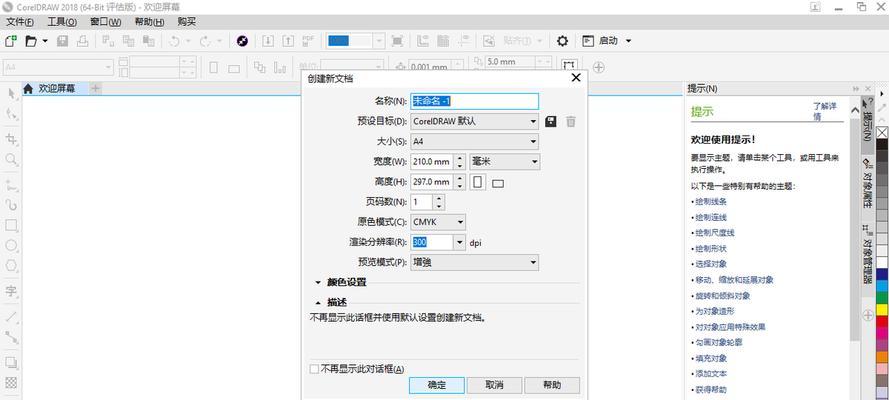This screenshot has width=889, height=400.
Task: Click the full-screen preview icon
Action: 397,41
